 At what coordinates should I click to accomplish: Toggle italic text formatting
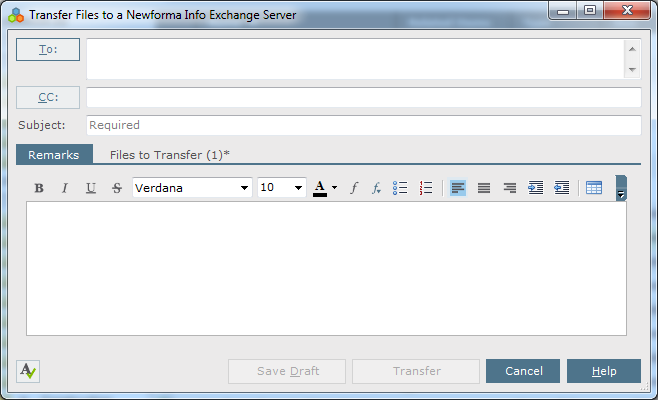pos(65,188)
